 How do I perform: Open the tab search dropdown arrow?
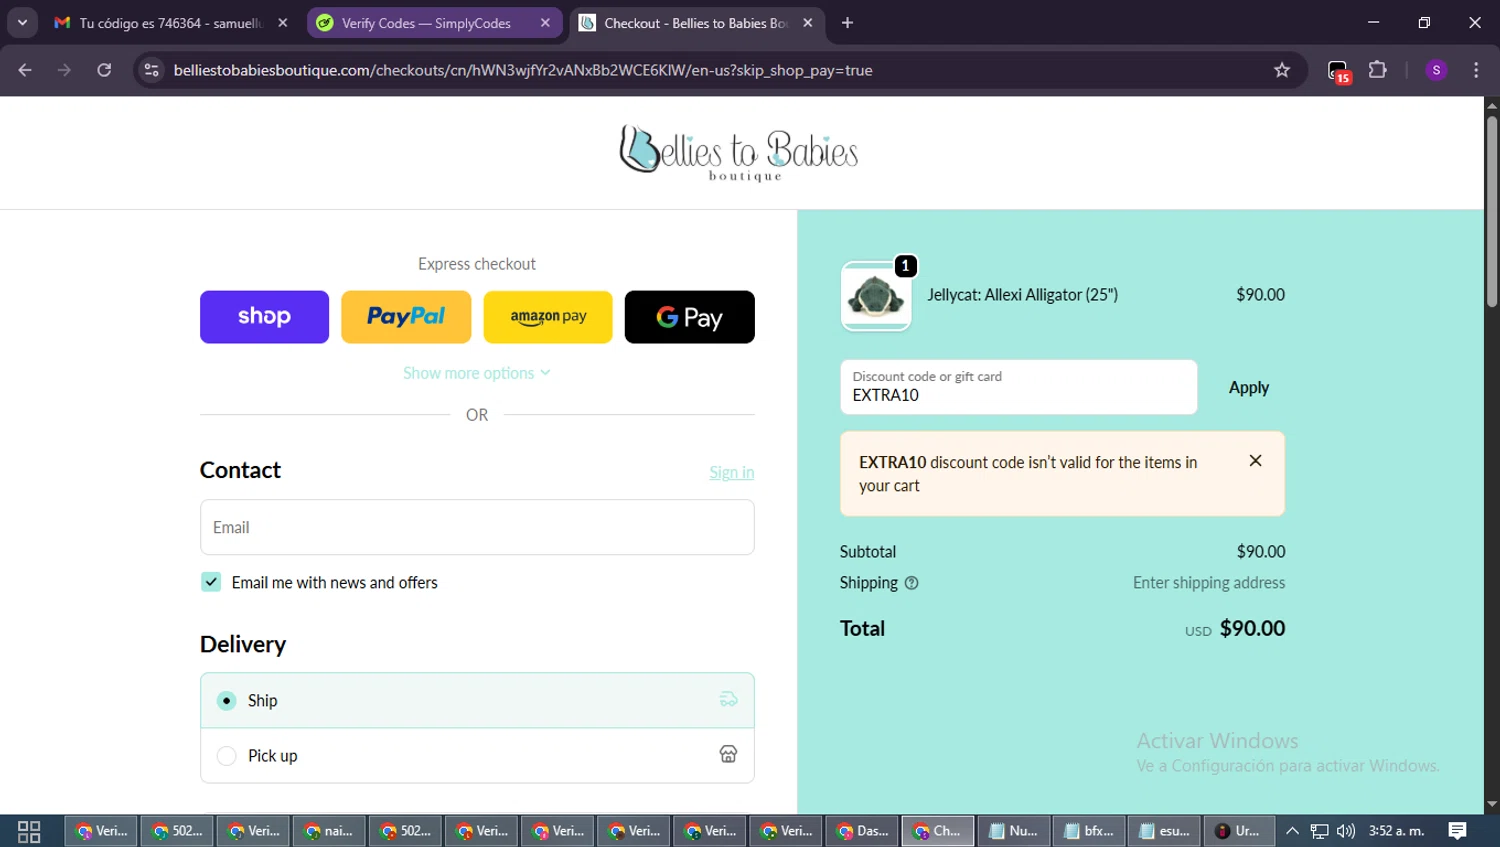tap(22, 22)
